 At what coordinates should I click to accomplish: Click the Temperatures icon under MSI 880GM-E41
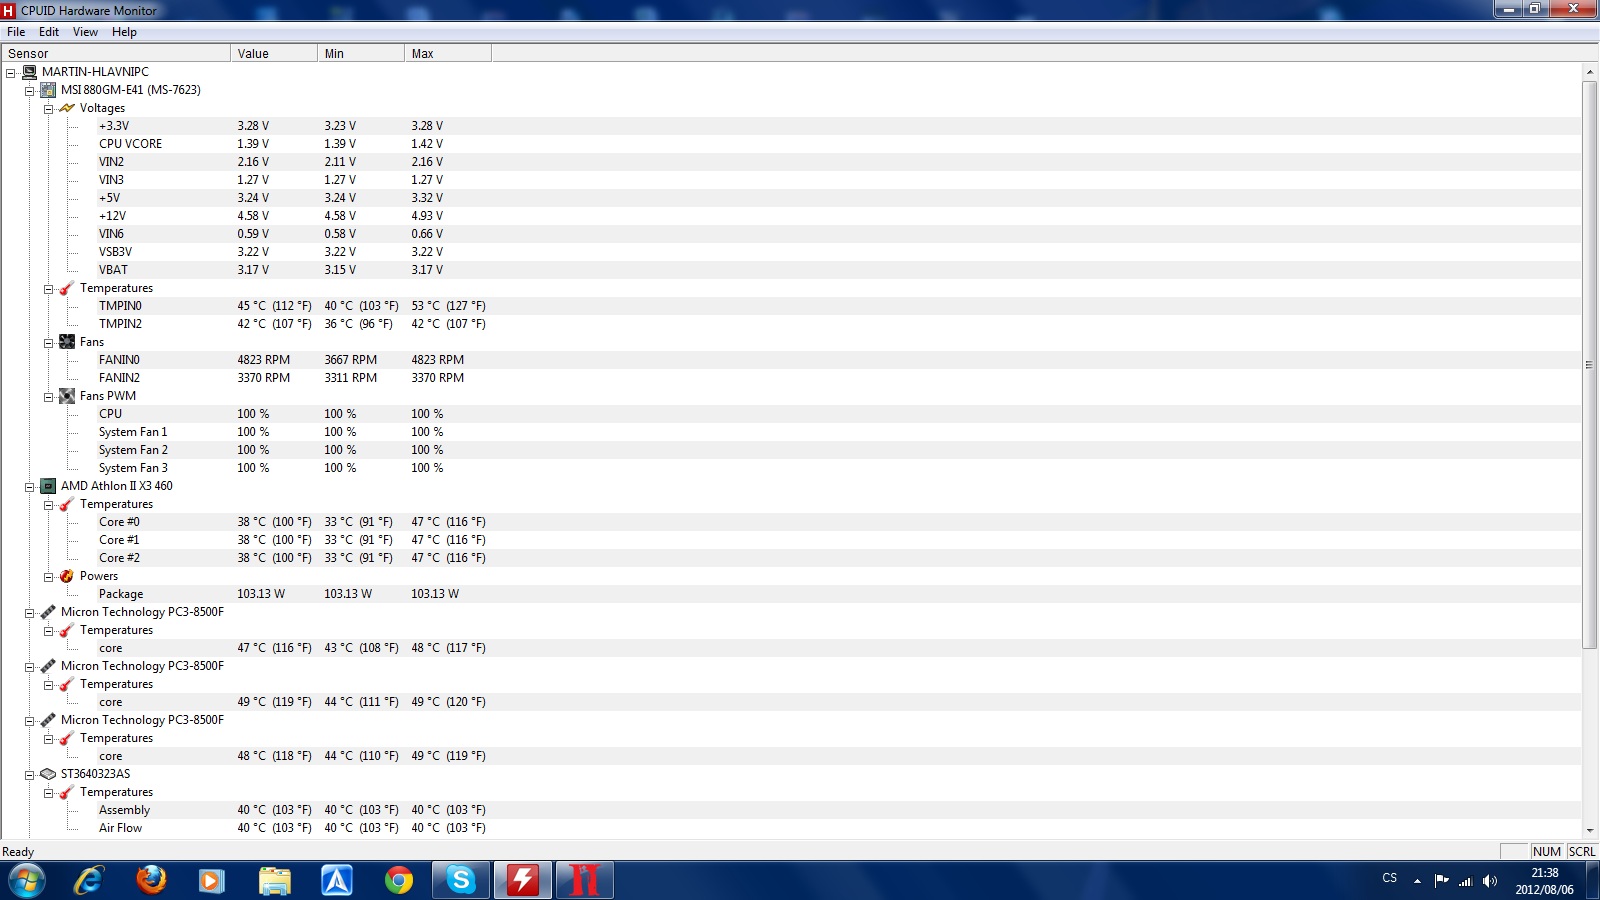coord(67,288)
